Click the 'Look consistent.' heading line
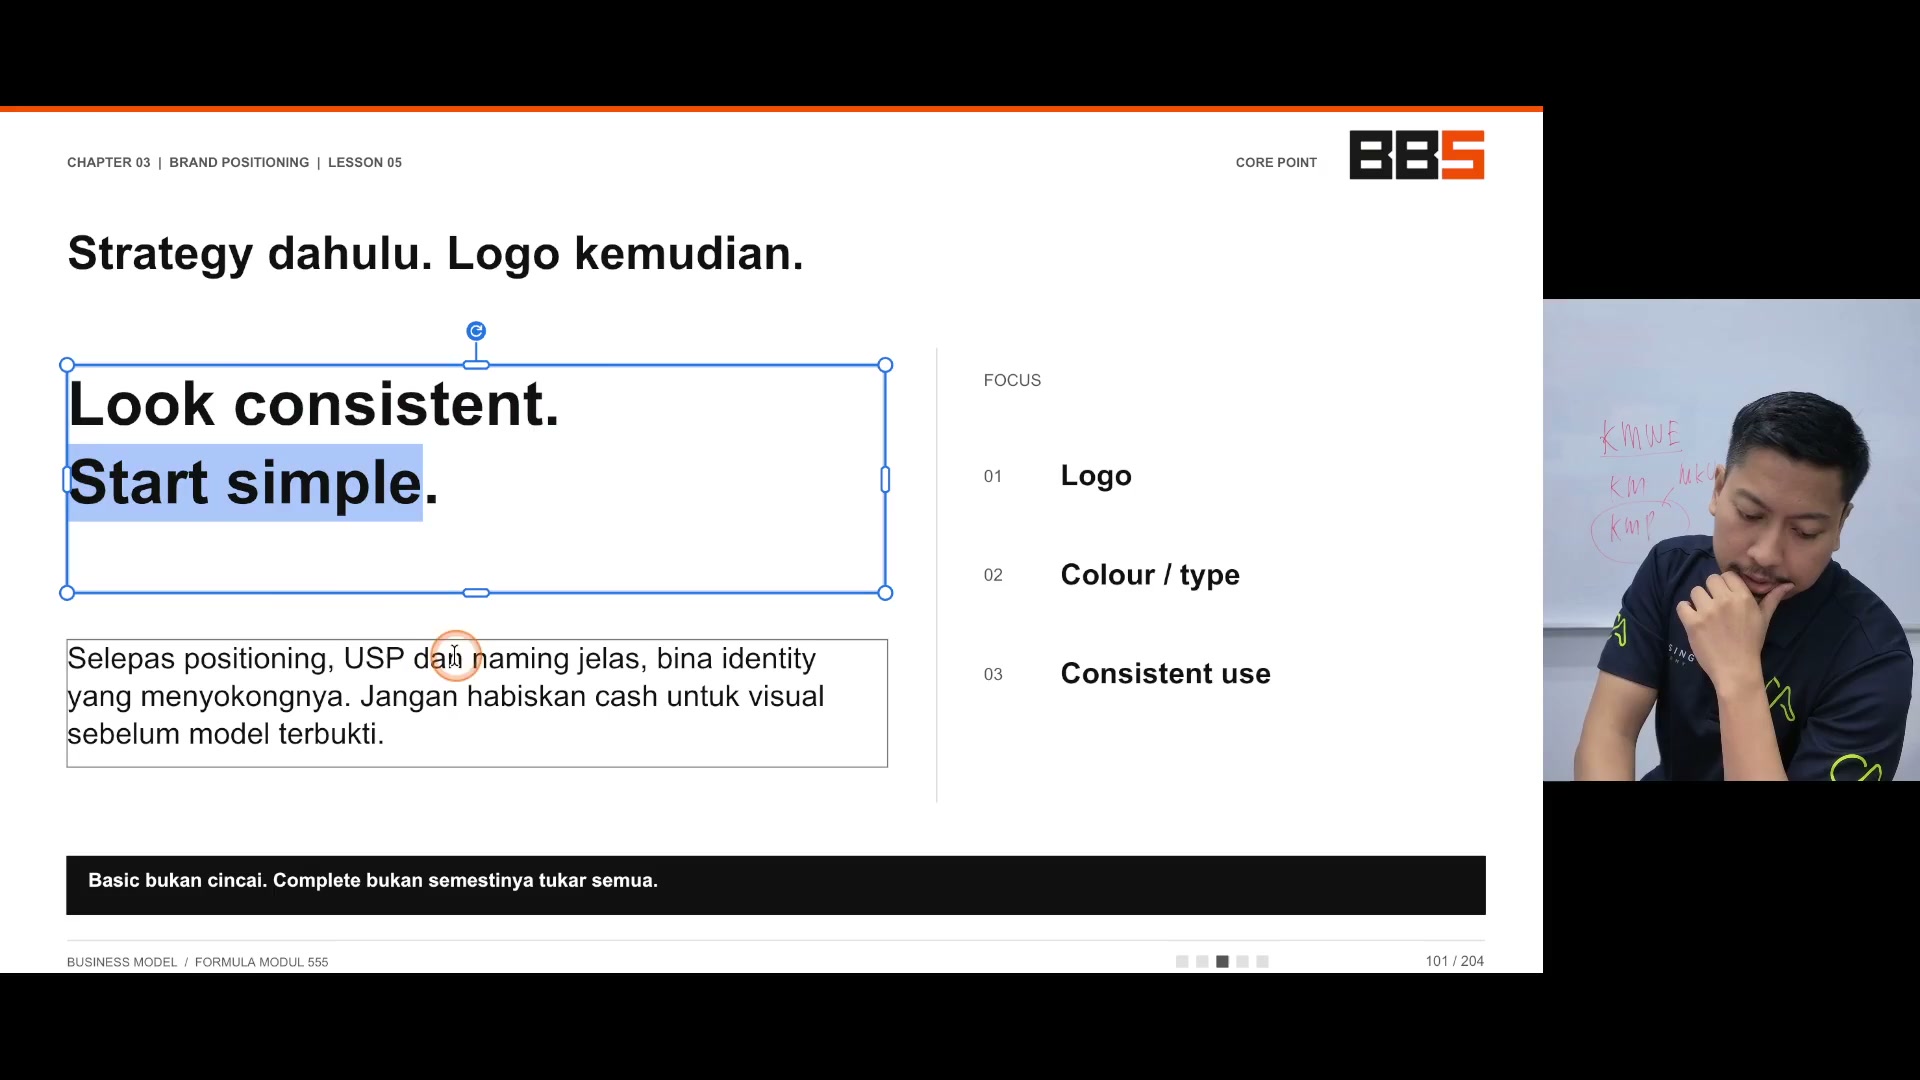1920x1080 pixels. [x=313, y=405]
